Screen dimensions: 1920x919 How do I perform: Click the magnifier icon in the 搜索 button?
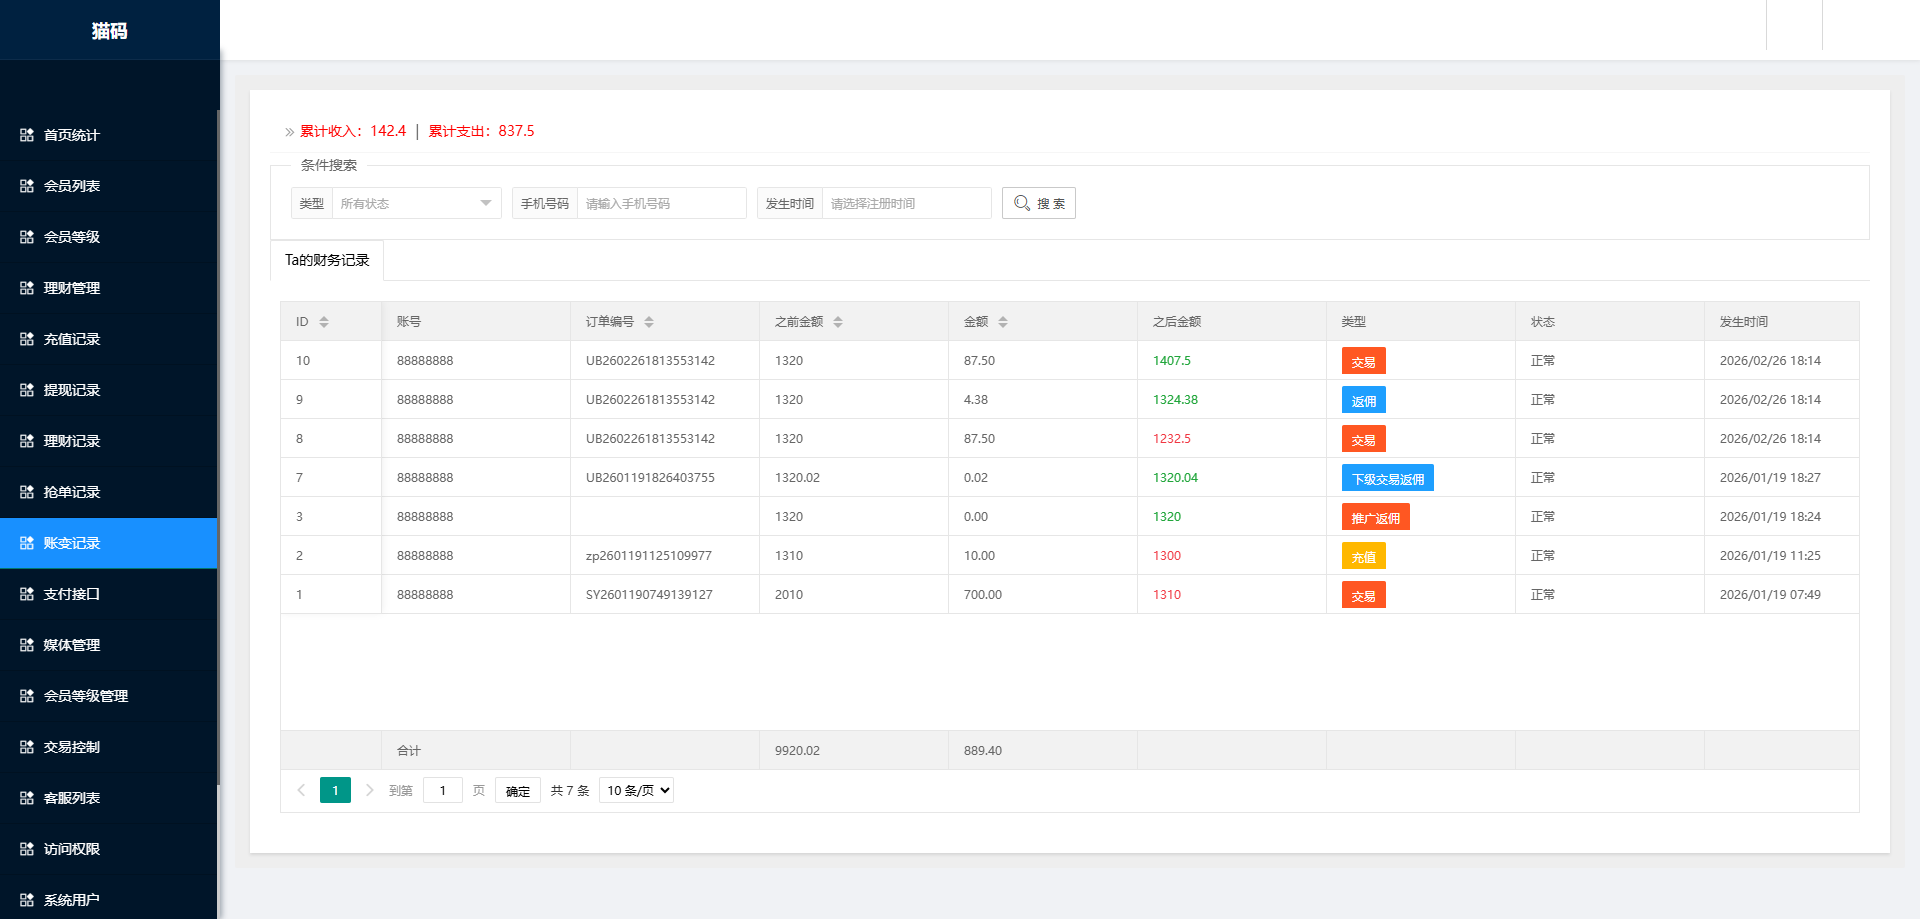point(1021,202)
